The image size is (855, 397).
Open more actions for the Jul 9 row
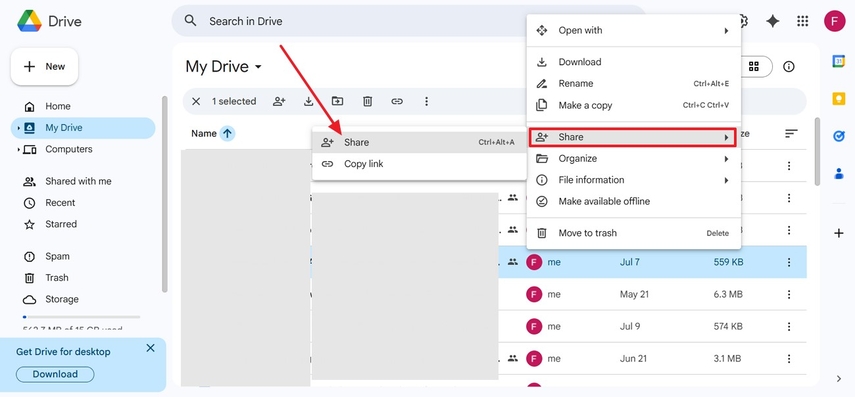(788, 327)
